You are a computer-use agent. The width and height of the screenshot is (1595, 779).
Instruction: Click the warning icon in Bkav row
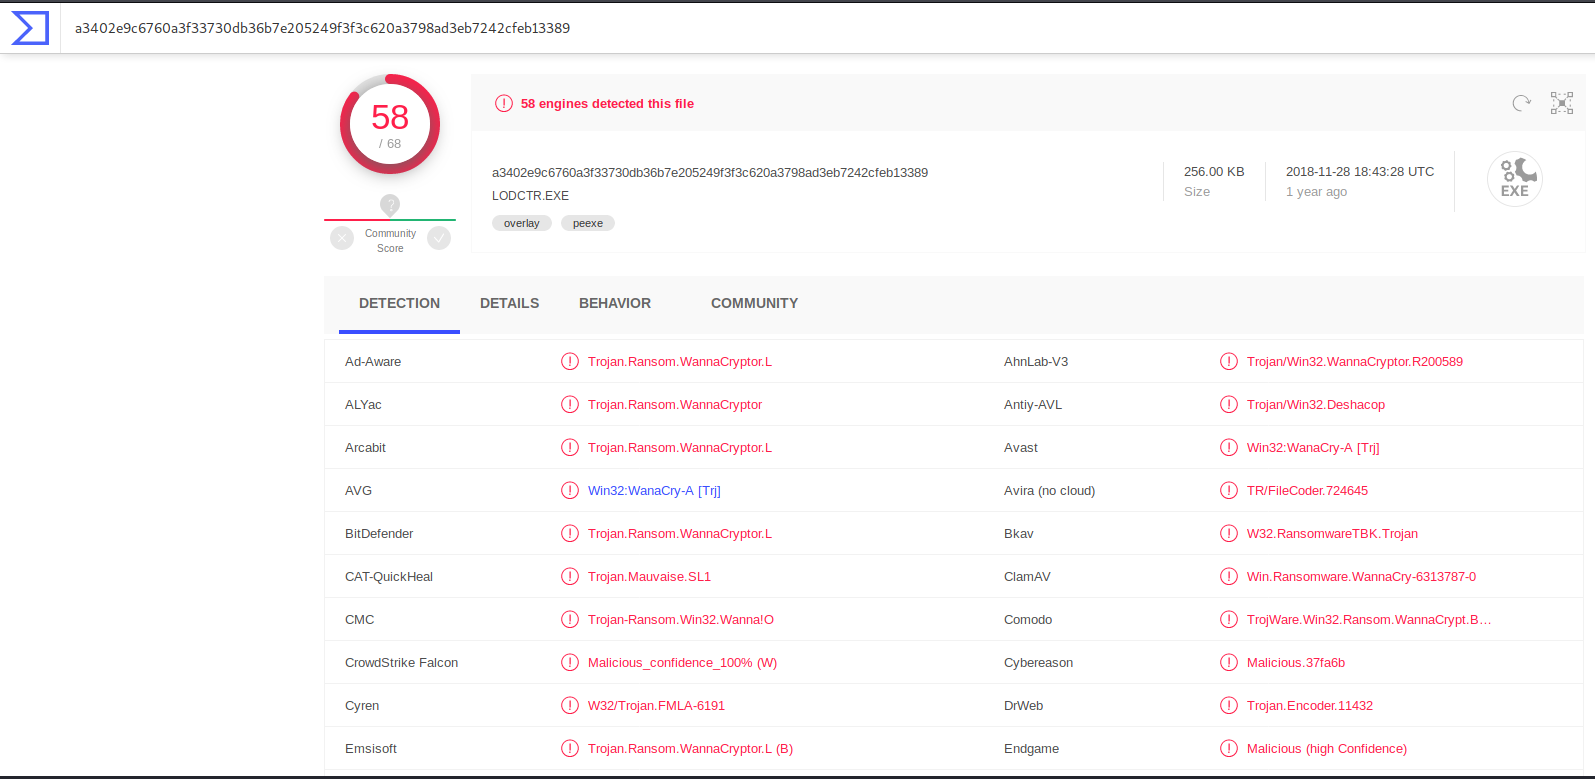point(1229,533)
